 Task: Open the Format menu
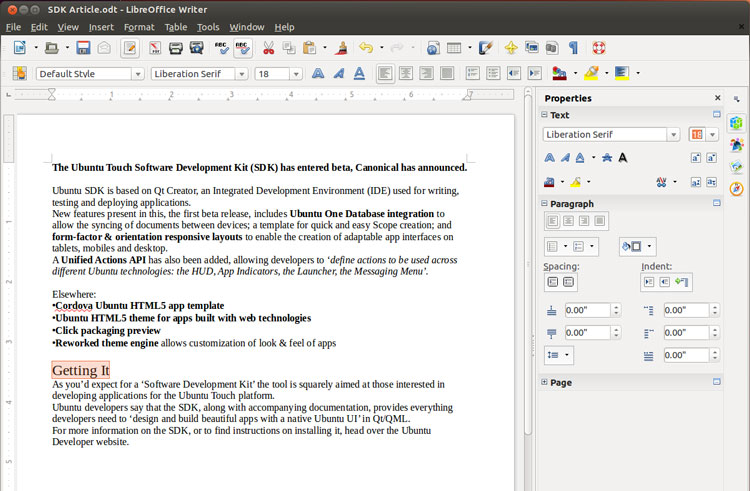[x=139, y=27]
